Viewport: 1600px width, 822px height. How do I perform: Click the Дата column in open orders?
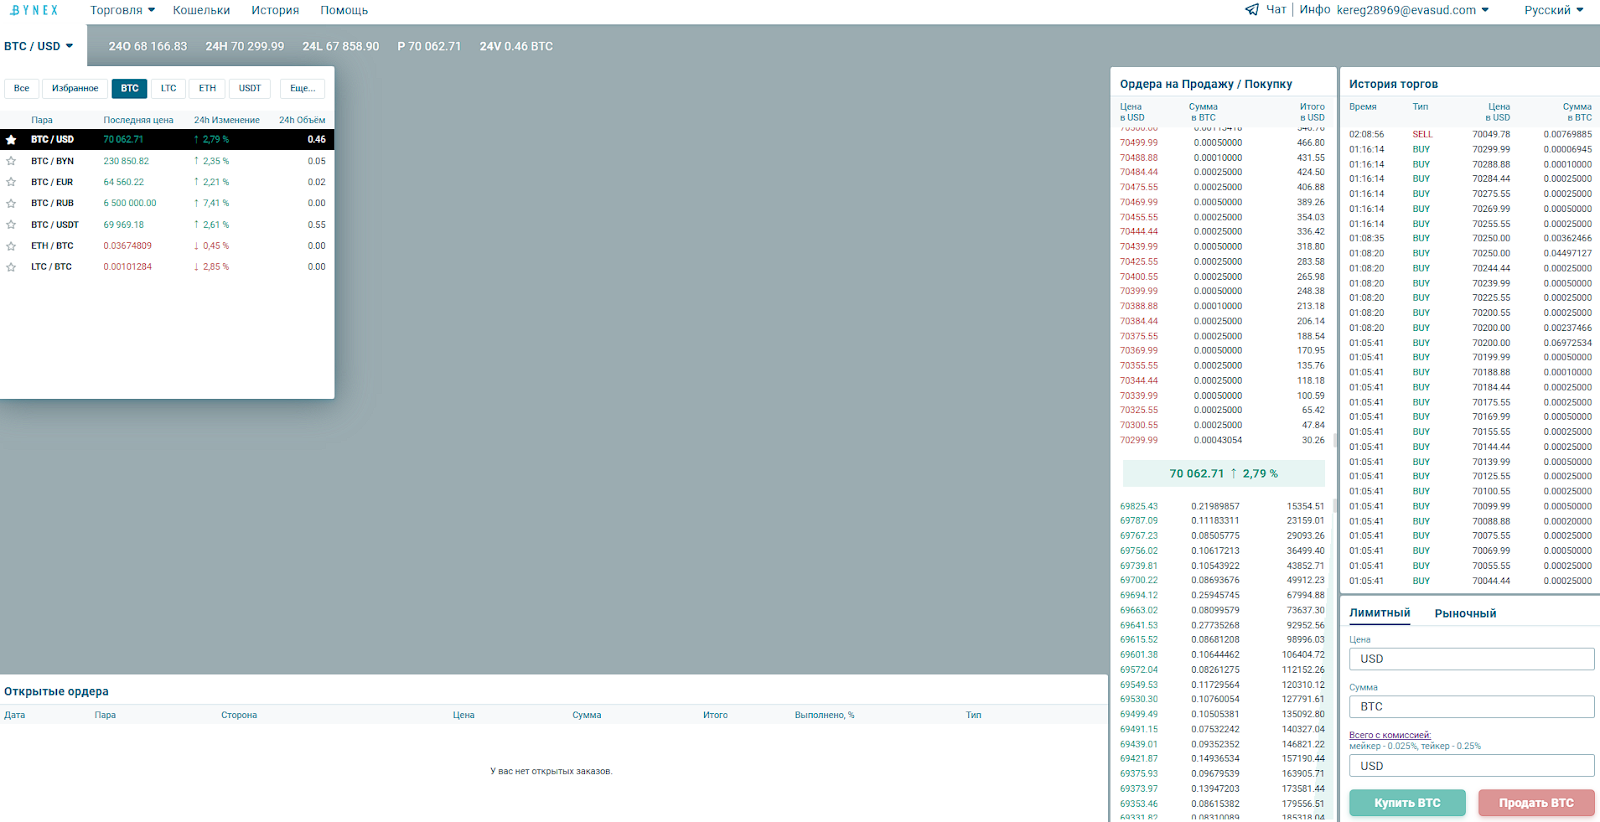(x=14, y=715)
